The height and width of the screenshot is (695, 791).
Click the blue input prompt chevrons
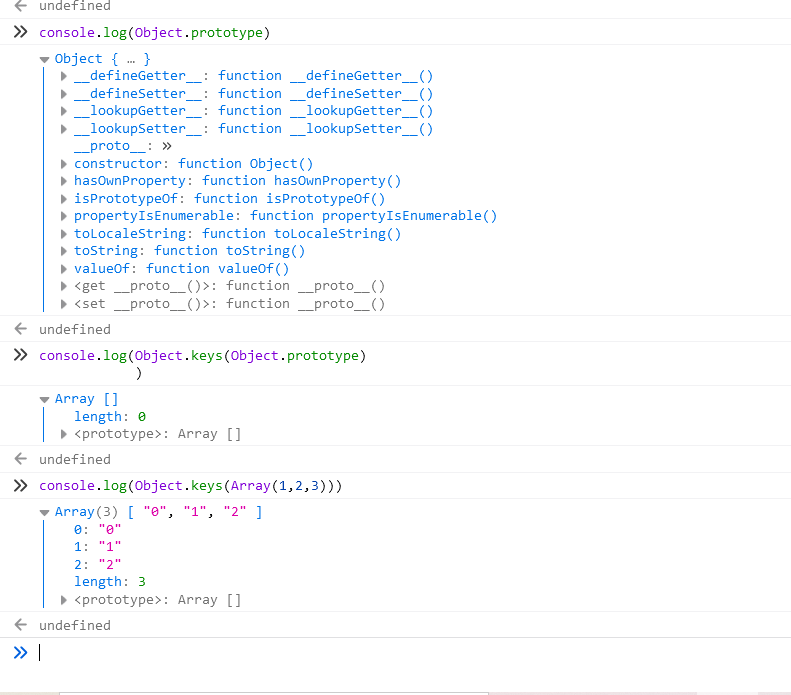tap(20, 653)
